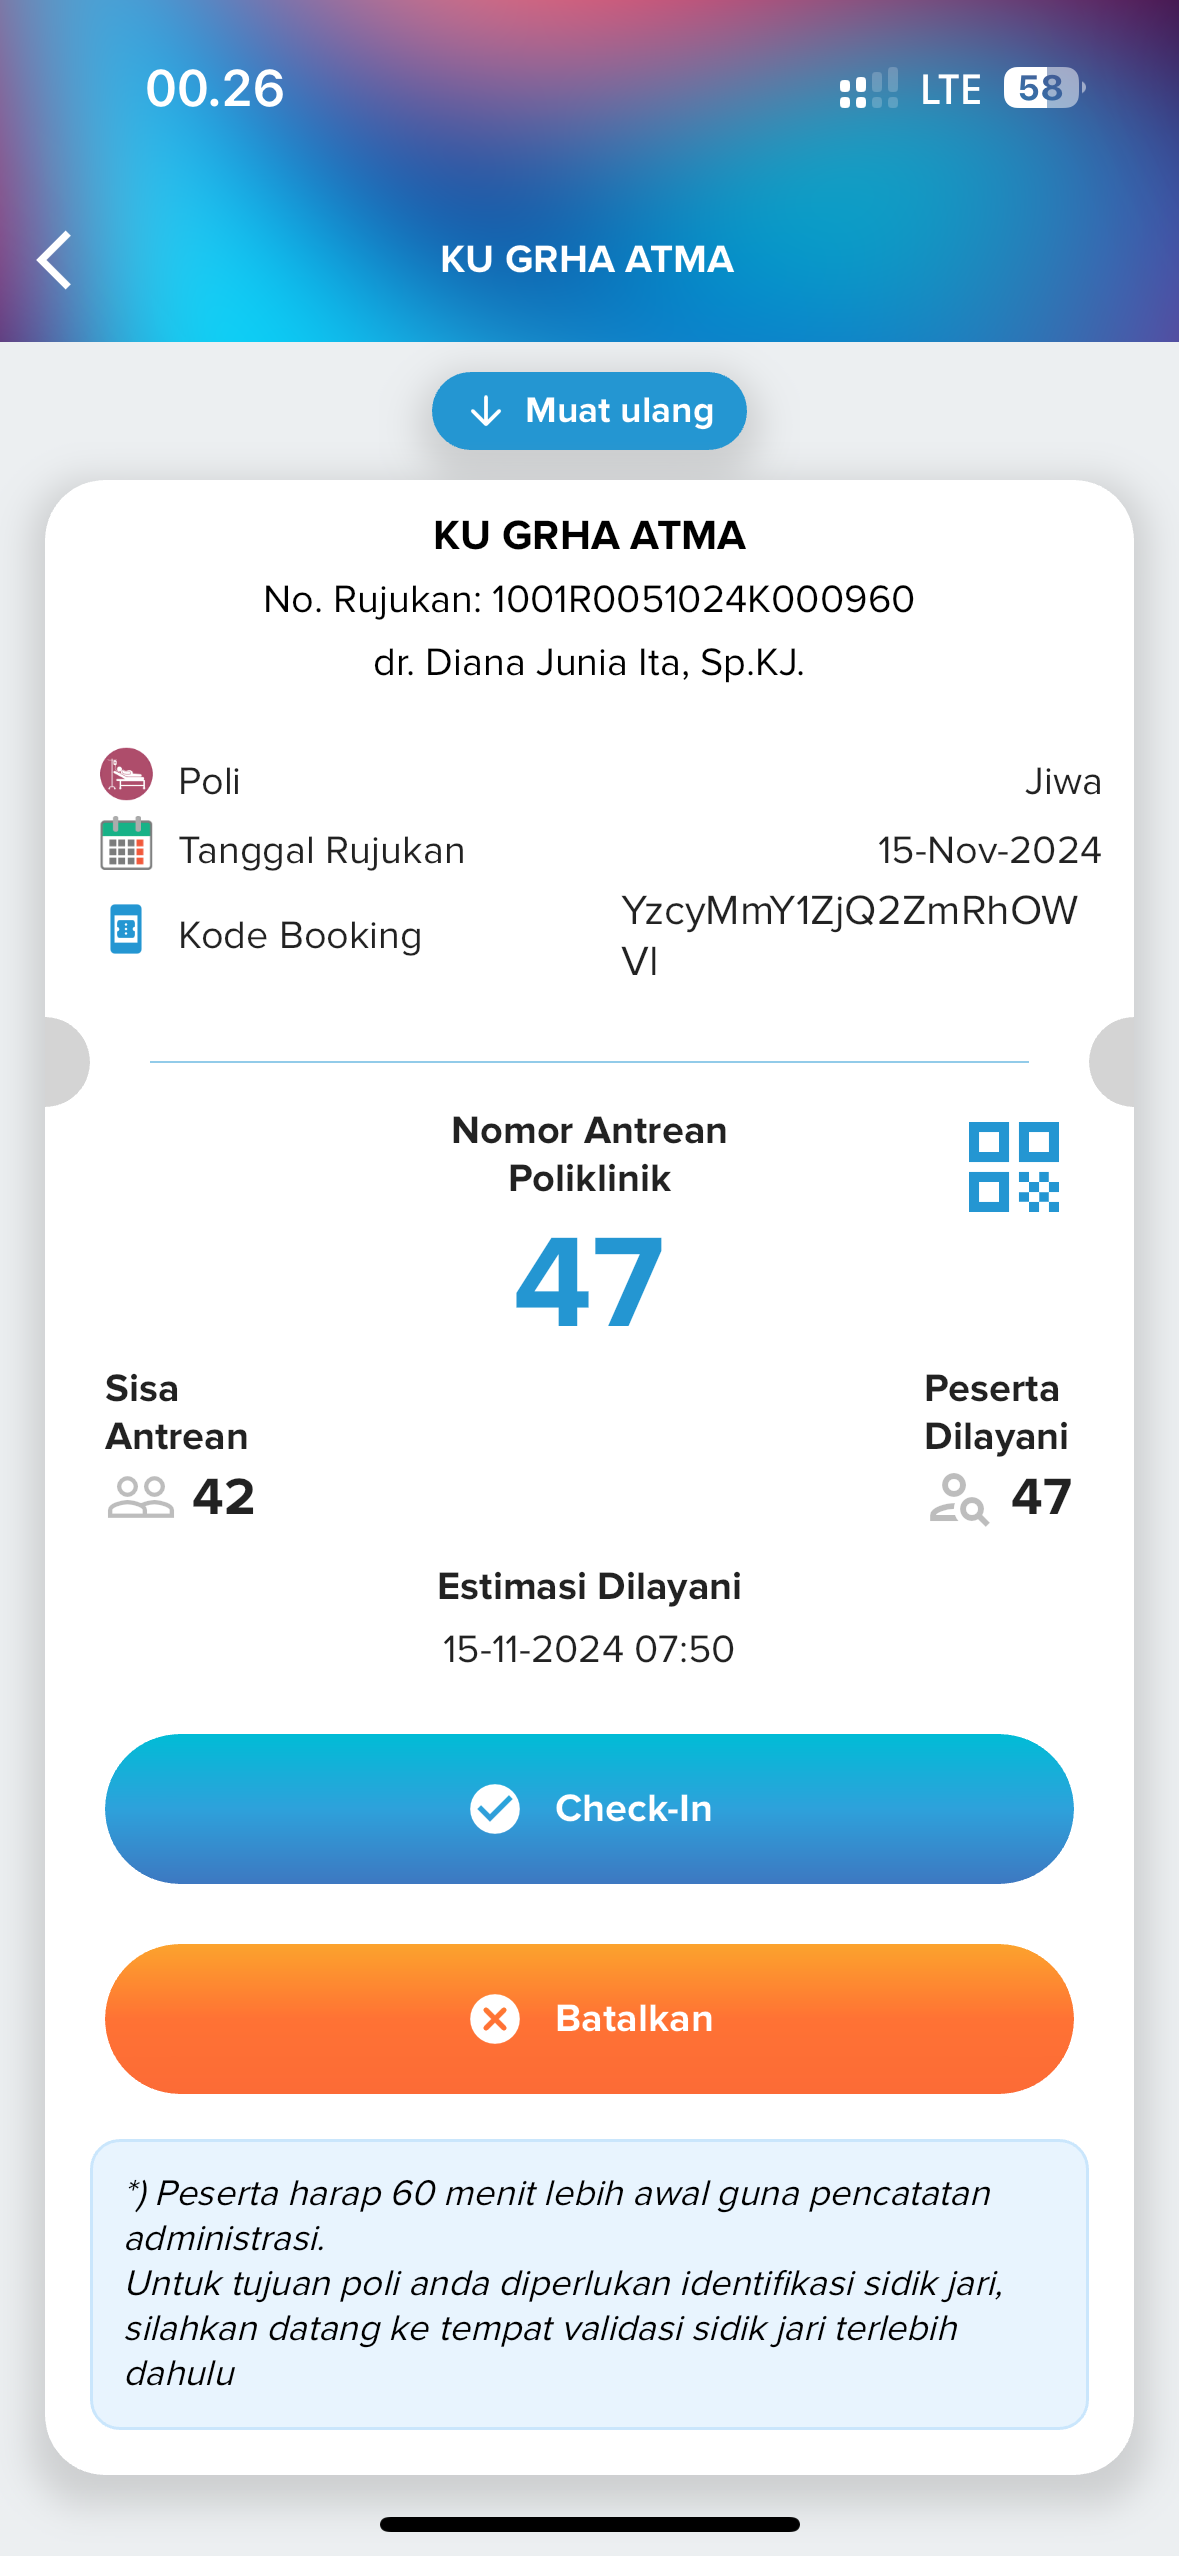Tap the Check-In button
The width and height of the screenshot is (1179, 2556).
[589, 1809]
